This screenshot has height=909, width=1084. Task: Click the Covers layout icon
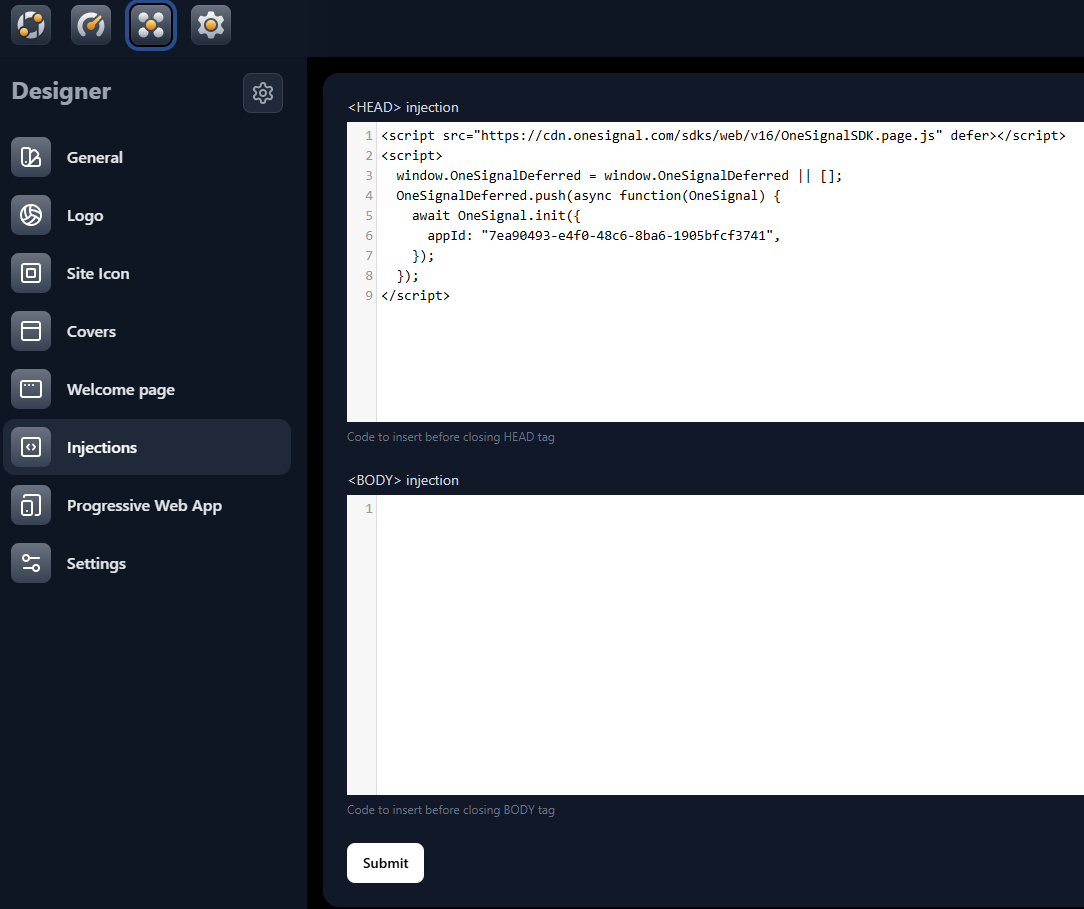tap(31, 331)
